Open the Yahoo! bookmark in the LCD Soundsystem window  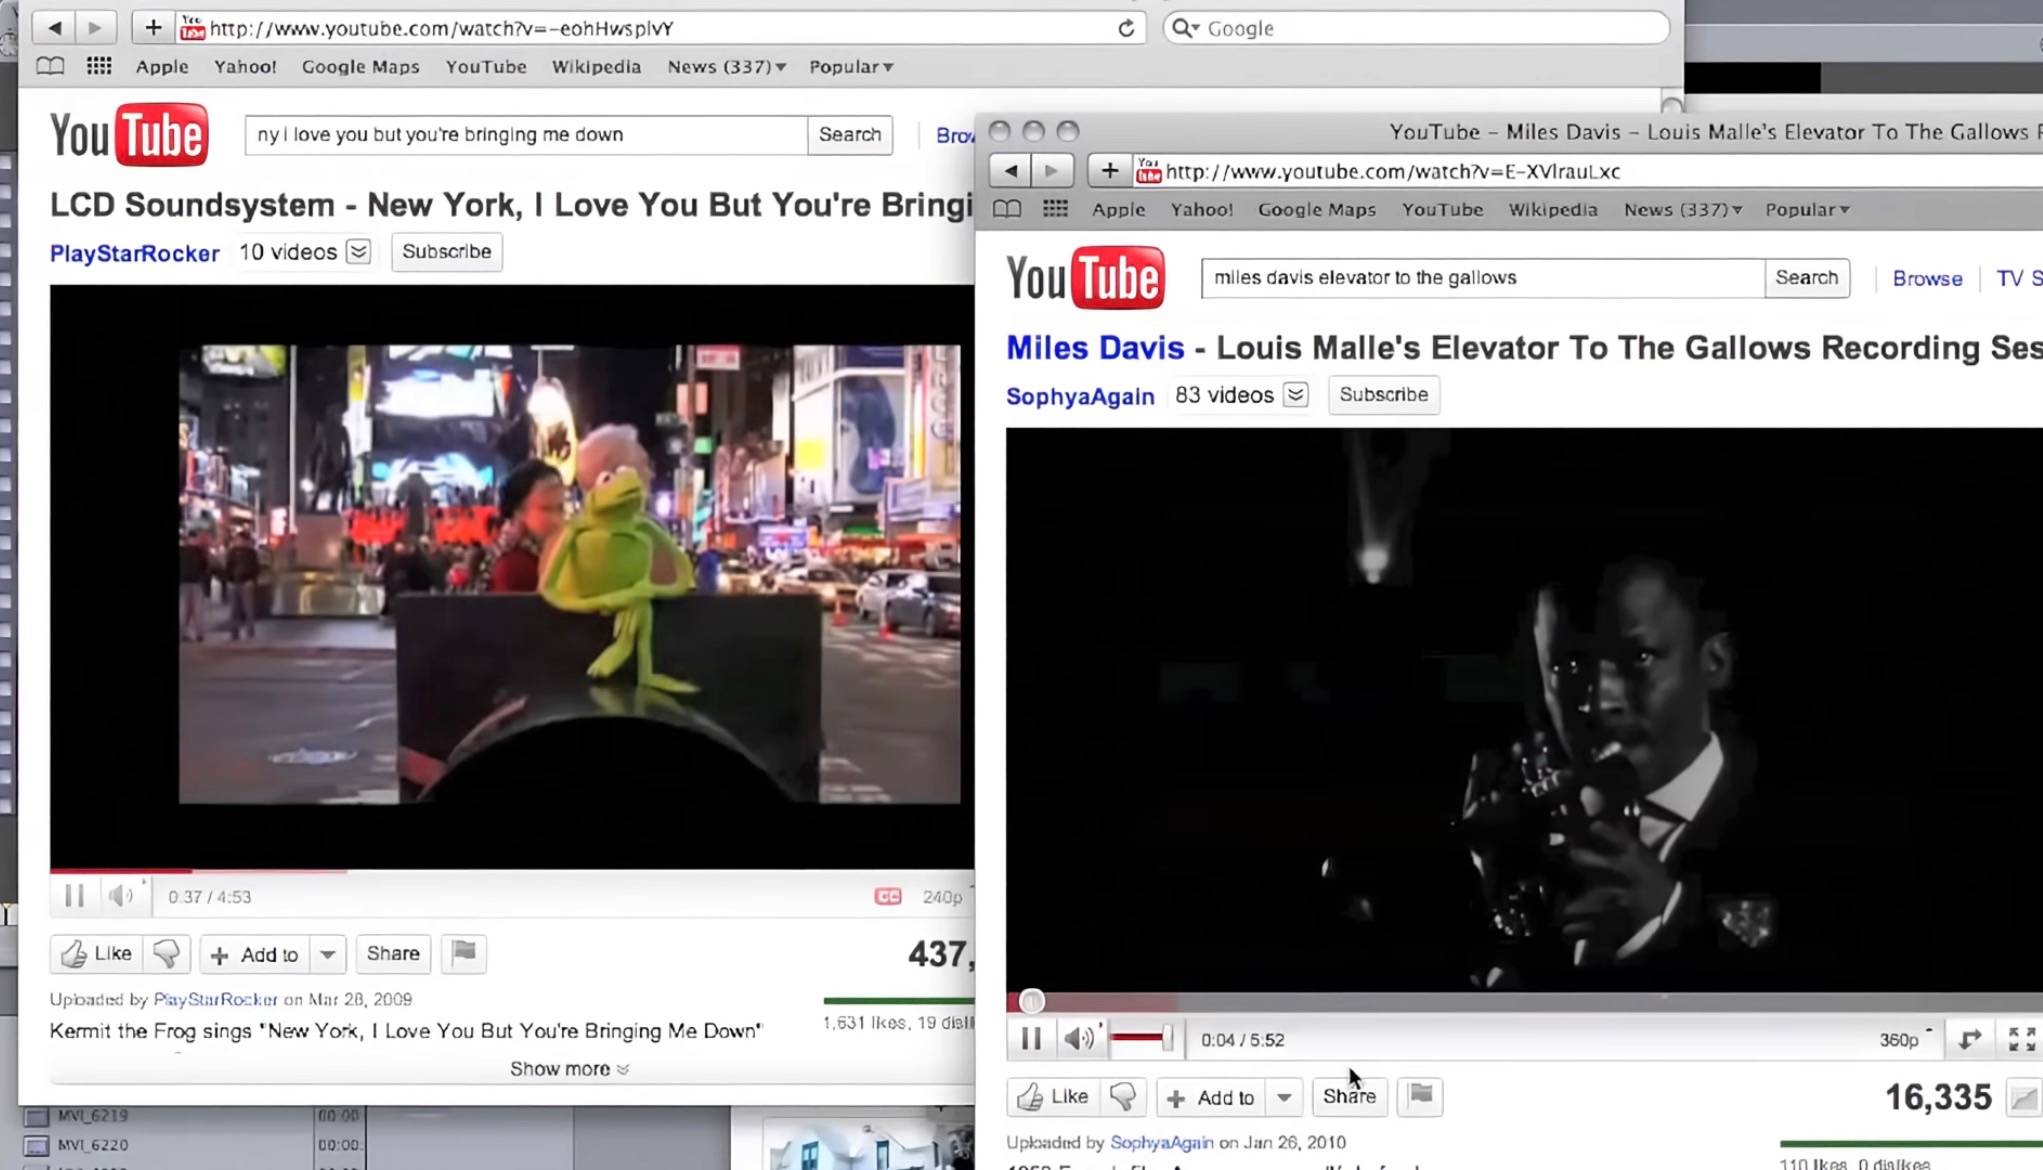(245, 66)
